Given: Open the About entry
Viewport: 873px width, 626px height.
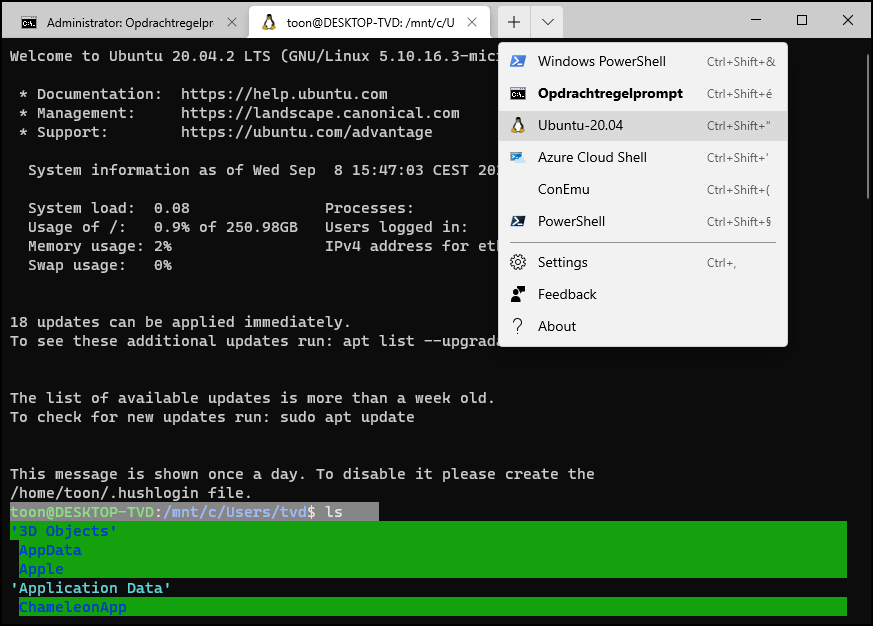Looking at the screenshot, I should 643,326.
